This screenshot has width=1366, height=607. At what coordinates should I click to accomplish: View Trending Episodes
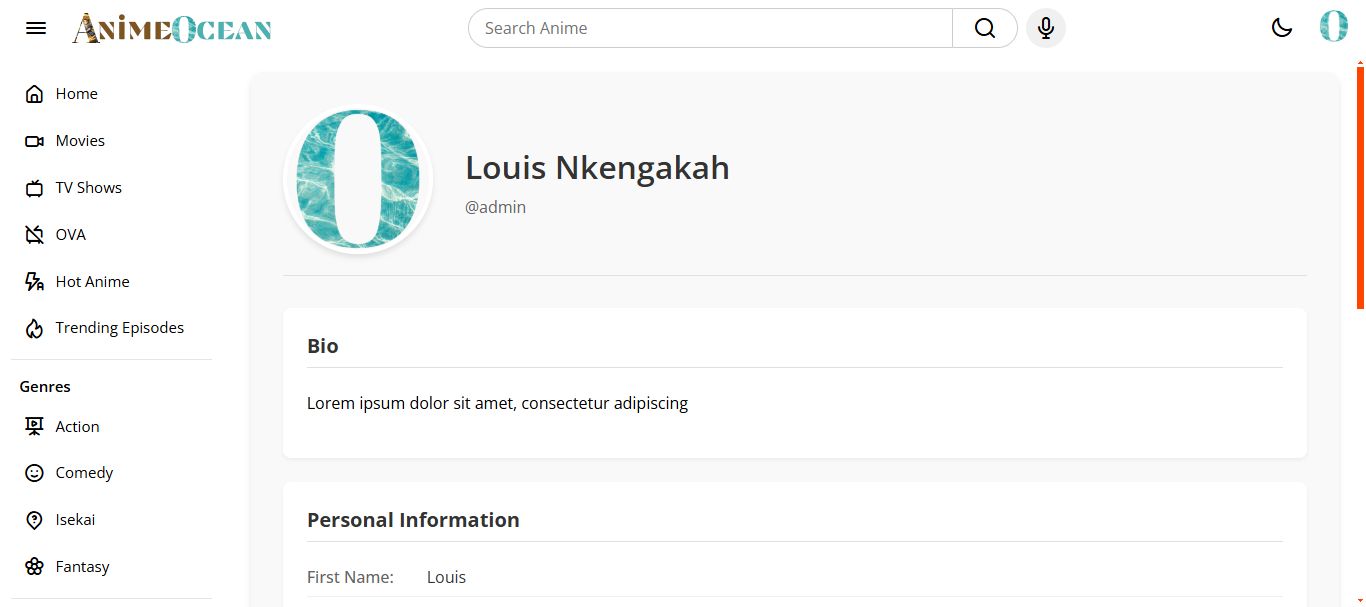119,328
